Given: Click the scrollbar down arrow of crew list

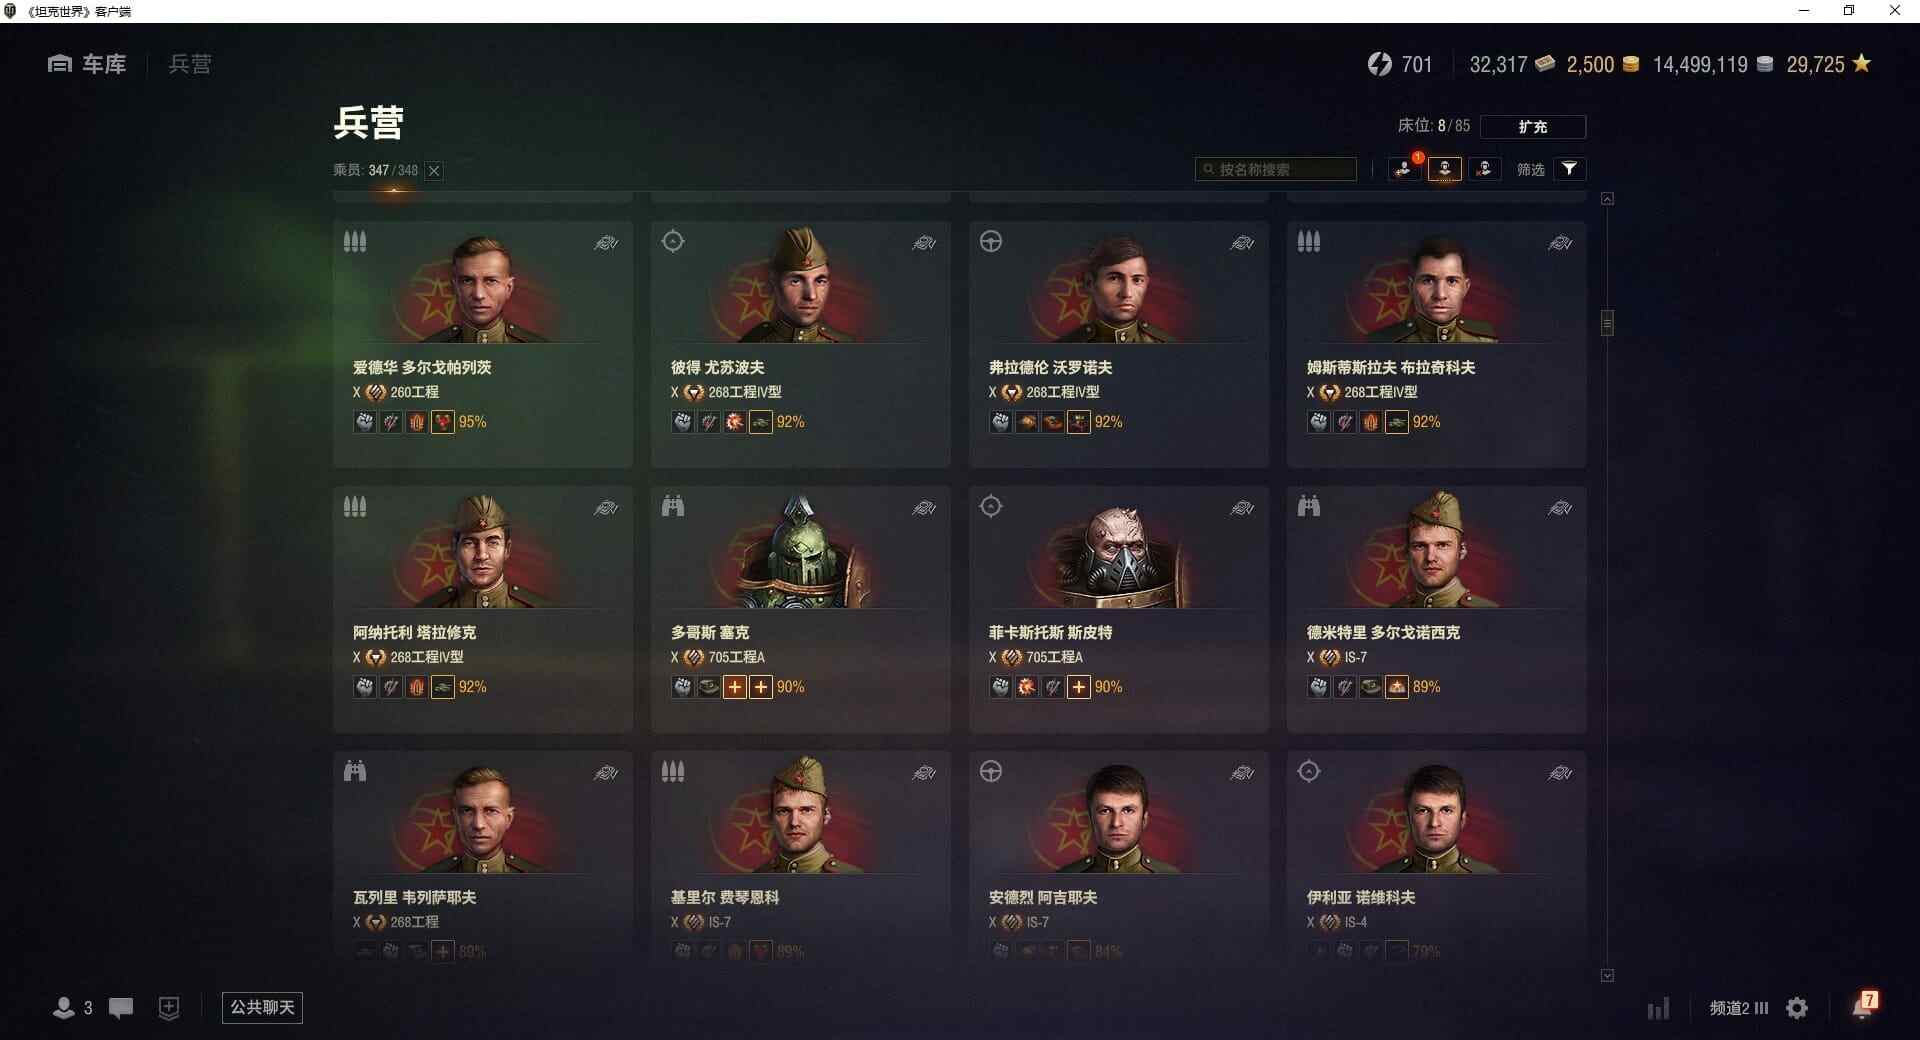Looking at the screenshot, I should 1607,976.
